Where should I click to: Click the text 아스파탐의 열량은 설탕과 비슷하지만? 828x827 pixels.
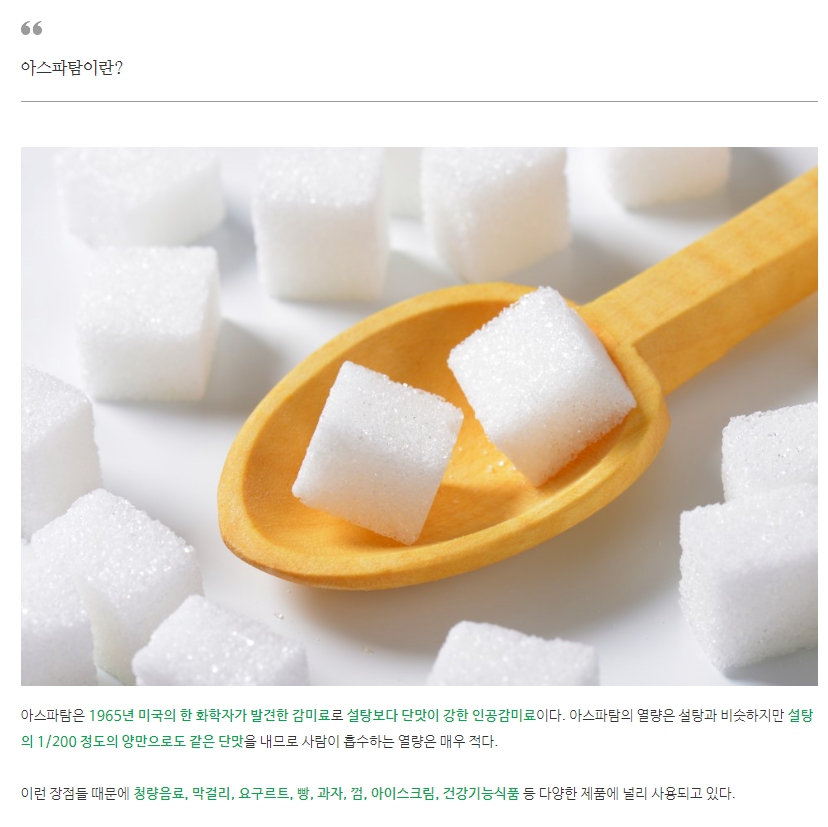click(676, 716)
